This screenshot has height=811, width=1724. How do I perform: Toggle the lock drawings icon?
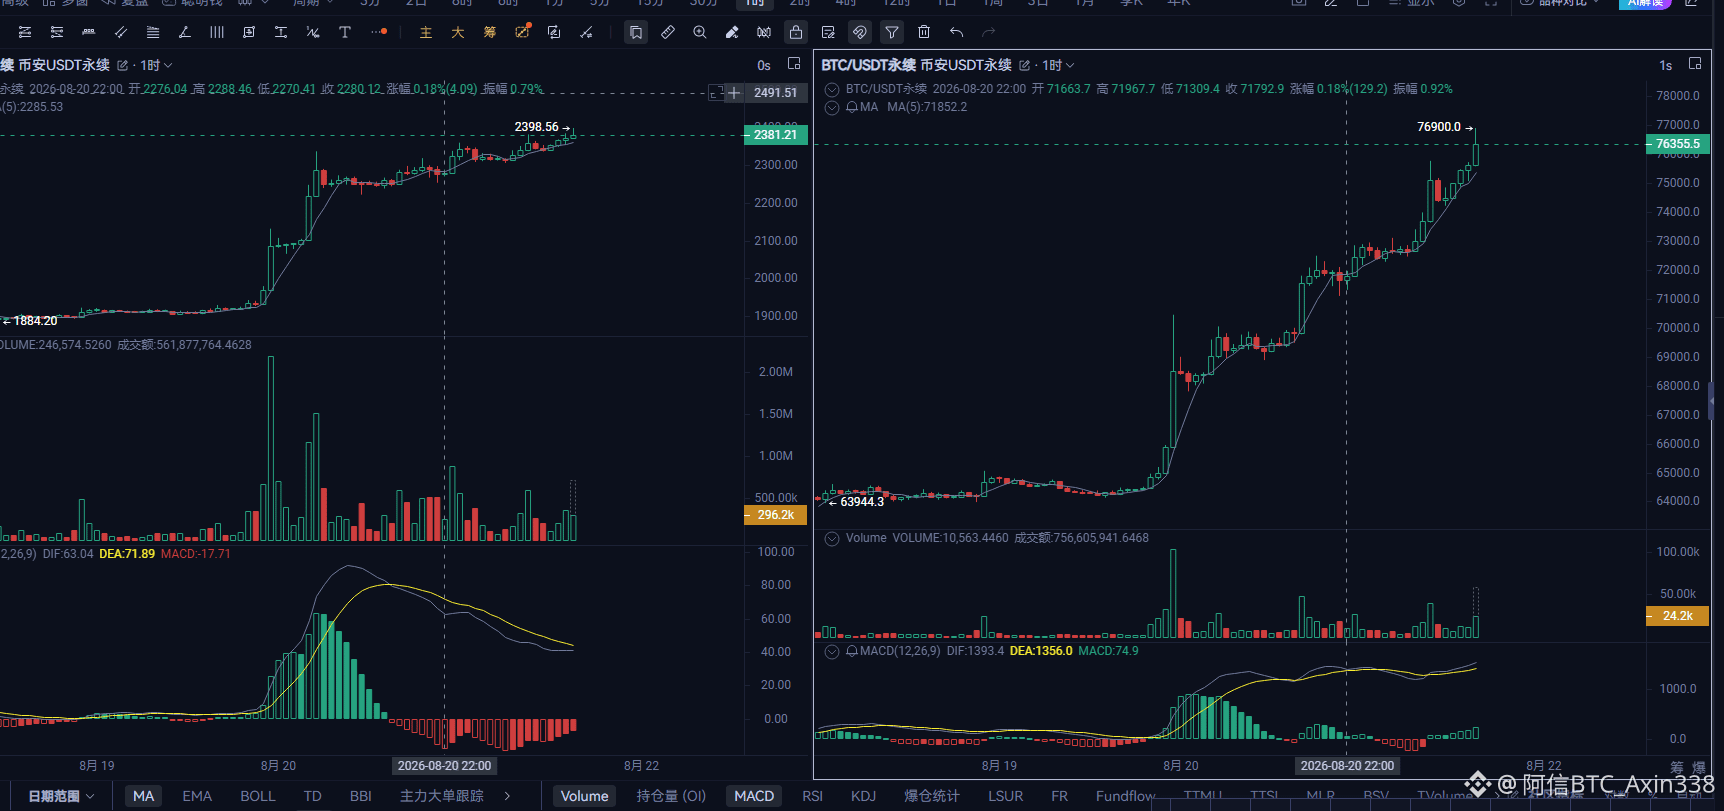point(796,32)
